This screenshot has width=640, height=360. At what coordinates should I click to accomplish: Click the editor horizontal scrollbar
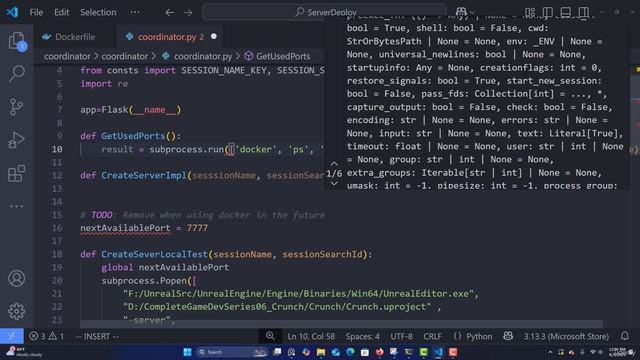[x=341, y=324]
